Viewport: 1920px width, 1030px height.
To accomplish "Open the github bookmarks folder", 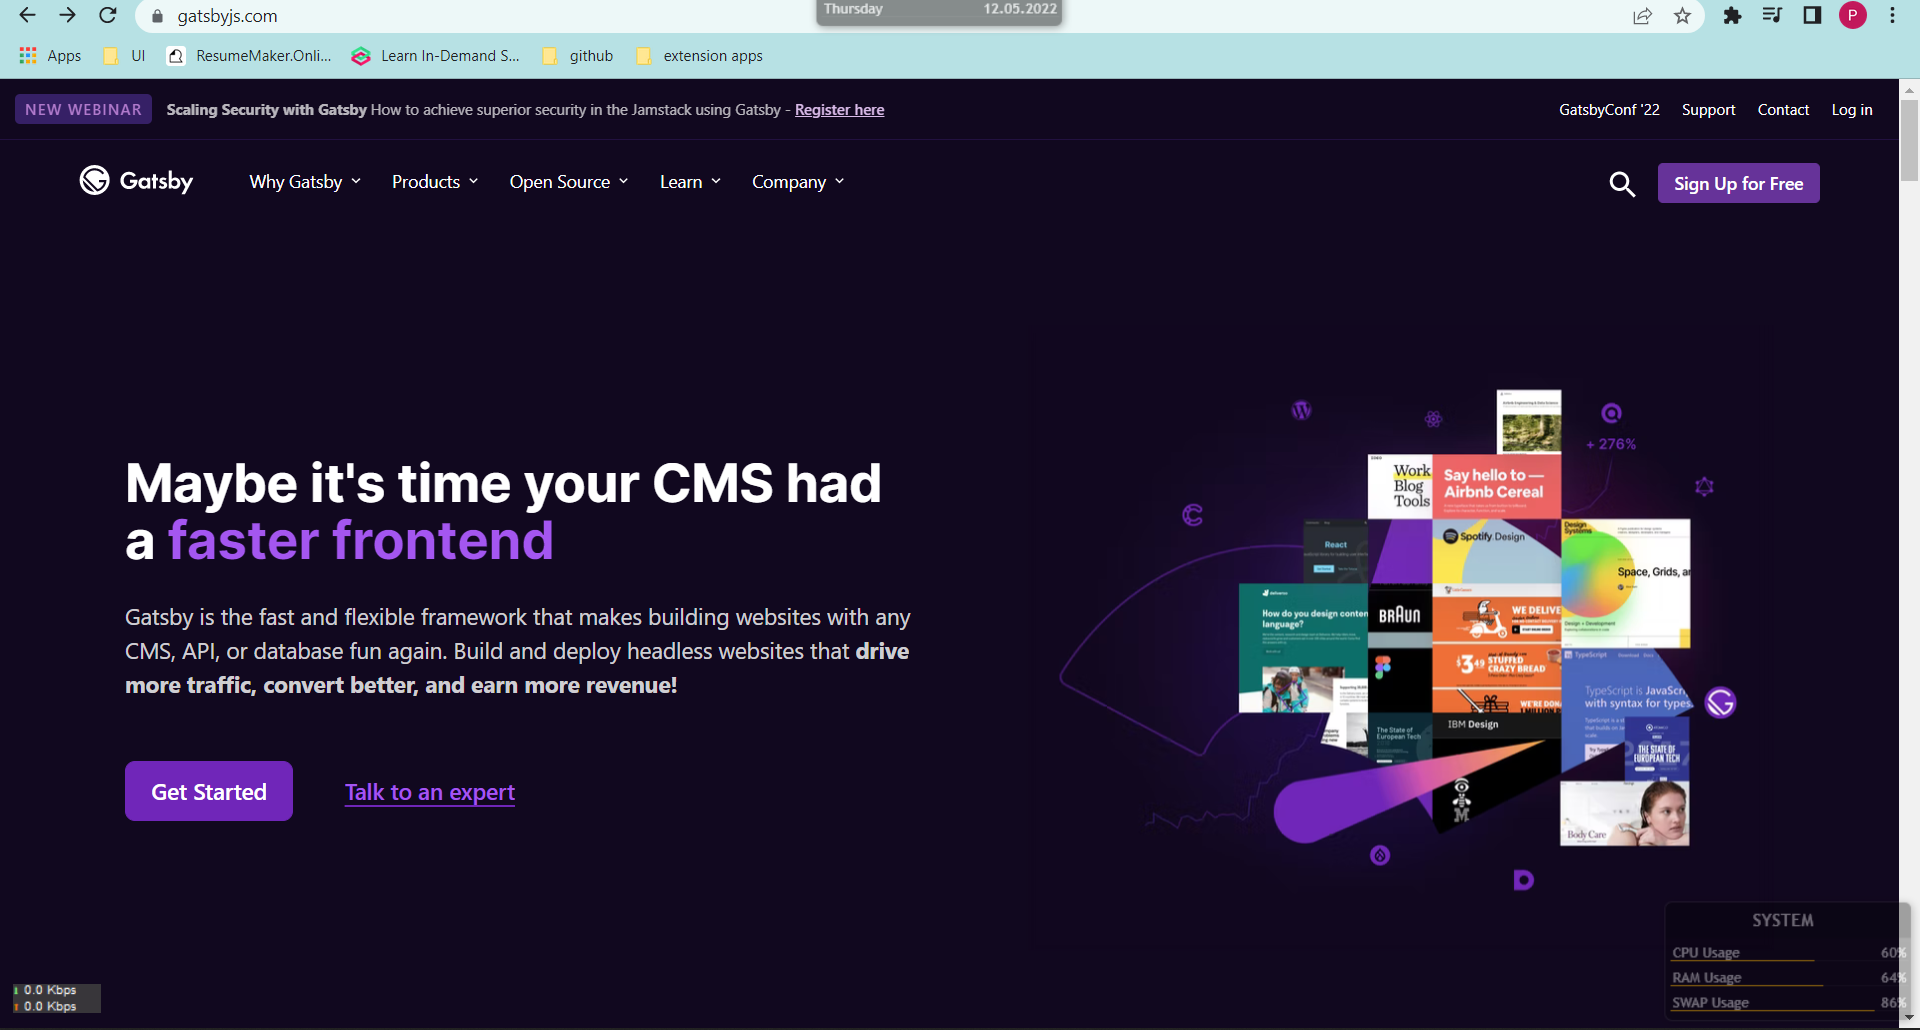I will (578, 56).
